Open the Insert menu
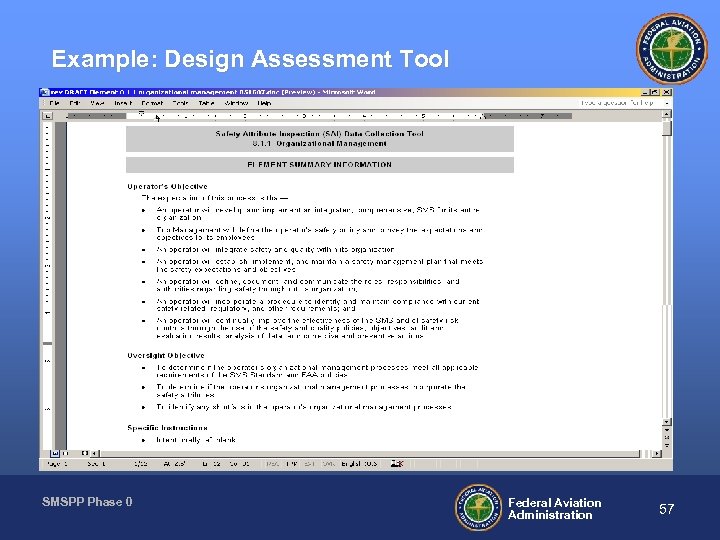Screen dimensions: 720x540 [x=123, y=103]
